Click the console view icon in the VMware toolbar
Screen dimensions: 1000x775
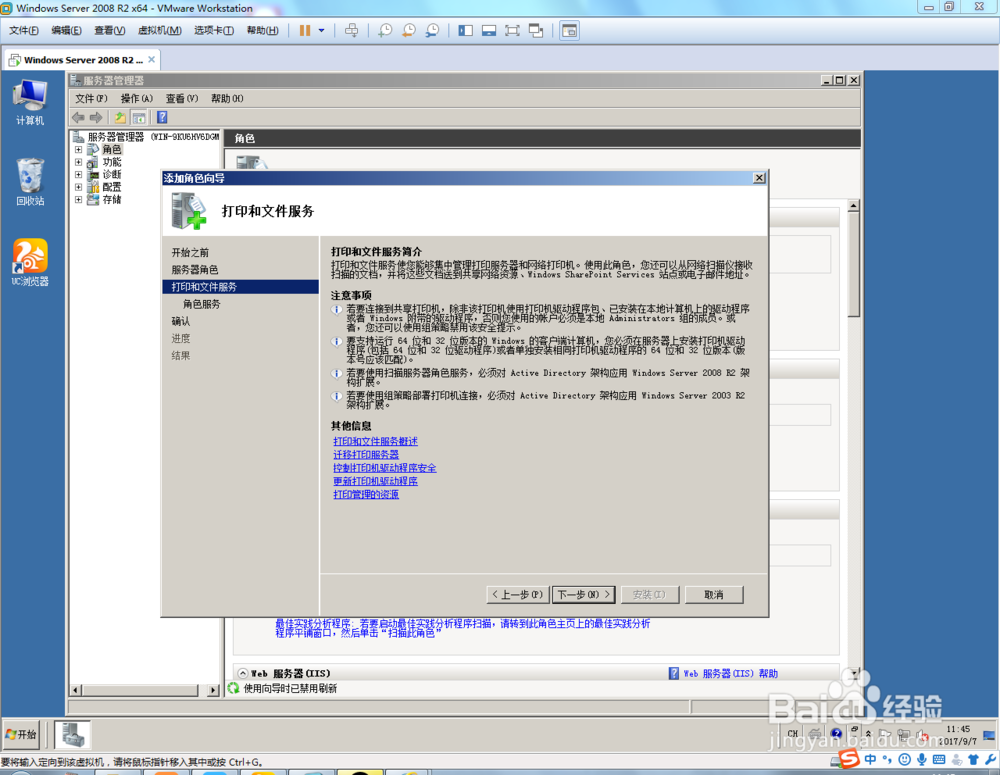(570, 31)
